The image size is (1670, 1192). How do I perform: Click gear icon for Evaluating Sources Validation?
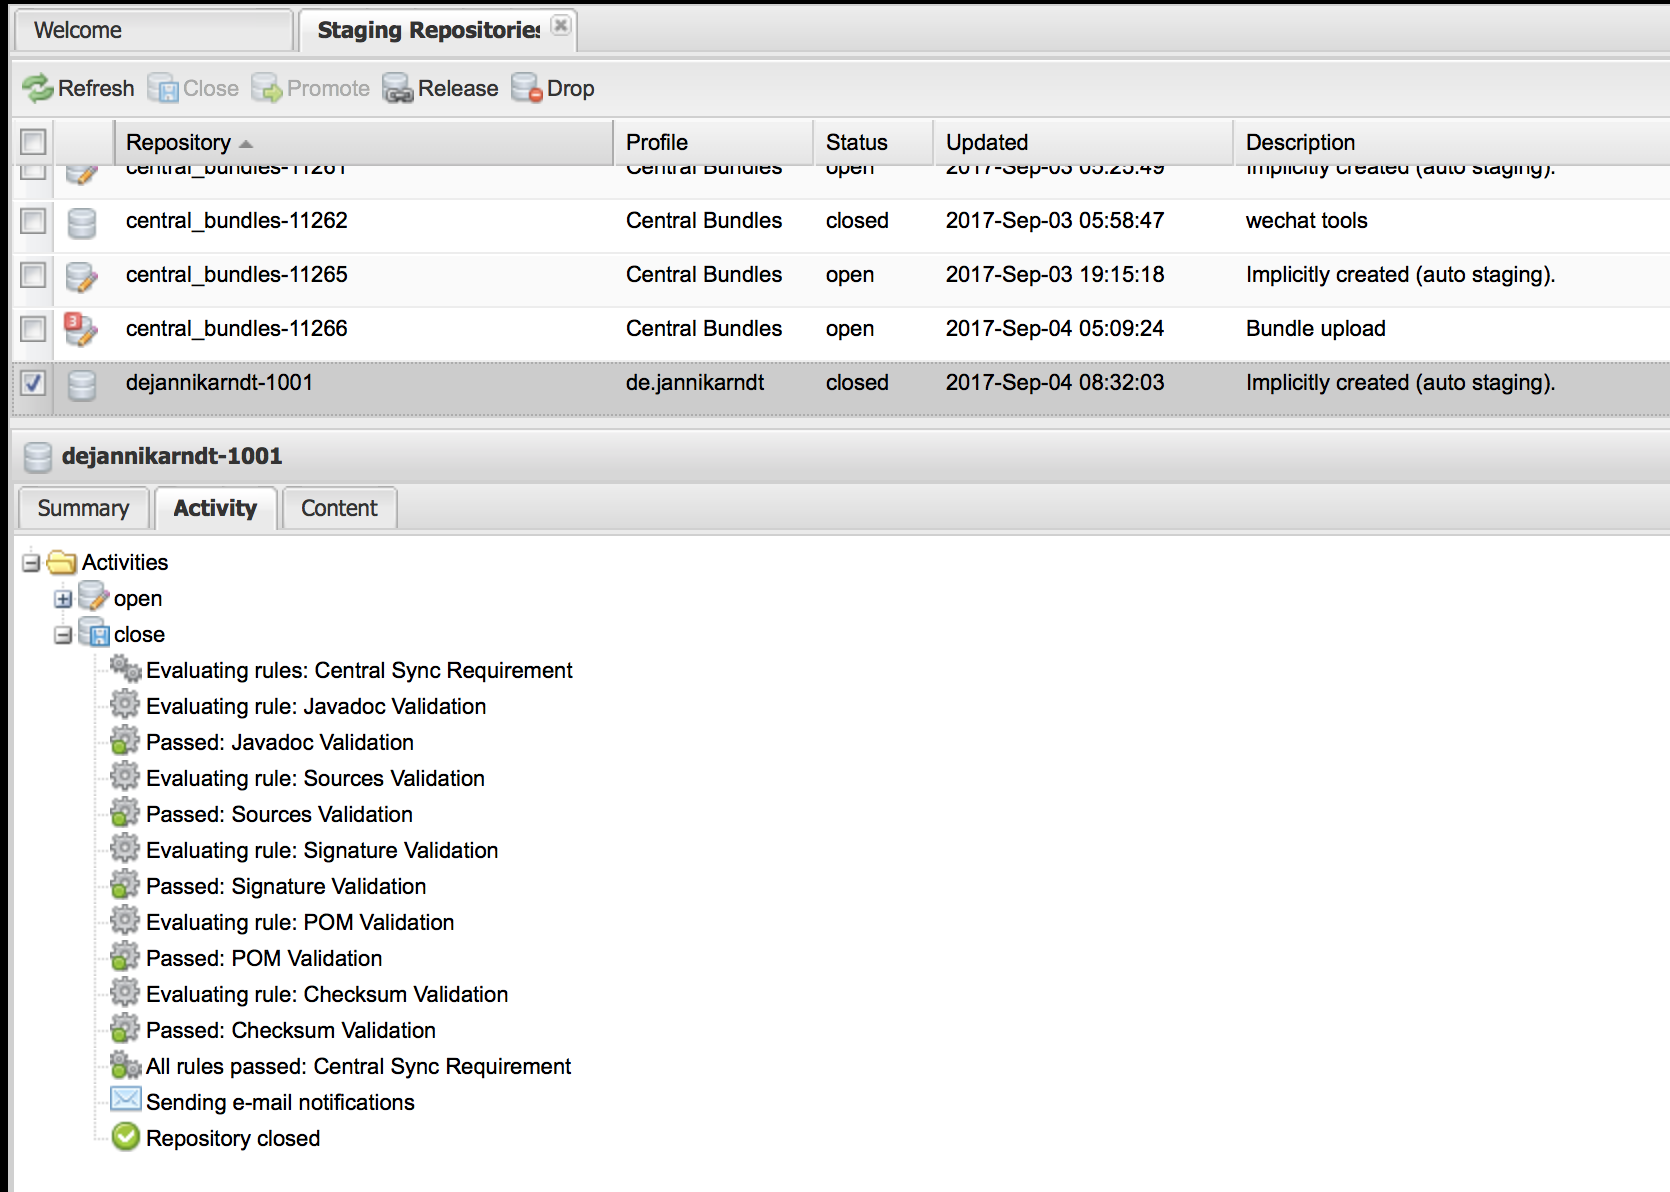[x=125, y=776]
